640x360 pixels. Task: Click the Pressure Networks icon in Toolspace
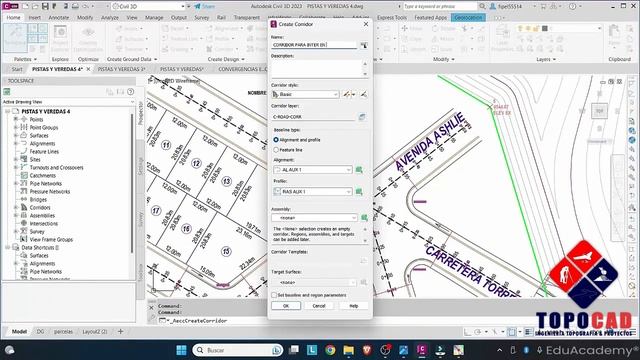click(24, 191)
